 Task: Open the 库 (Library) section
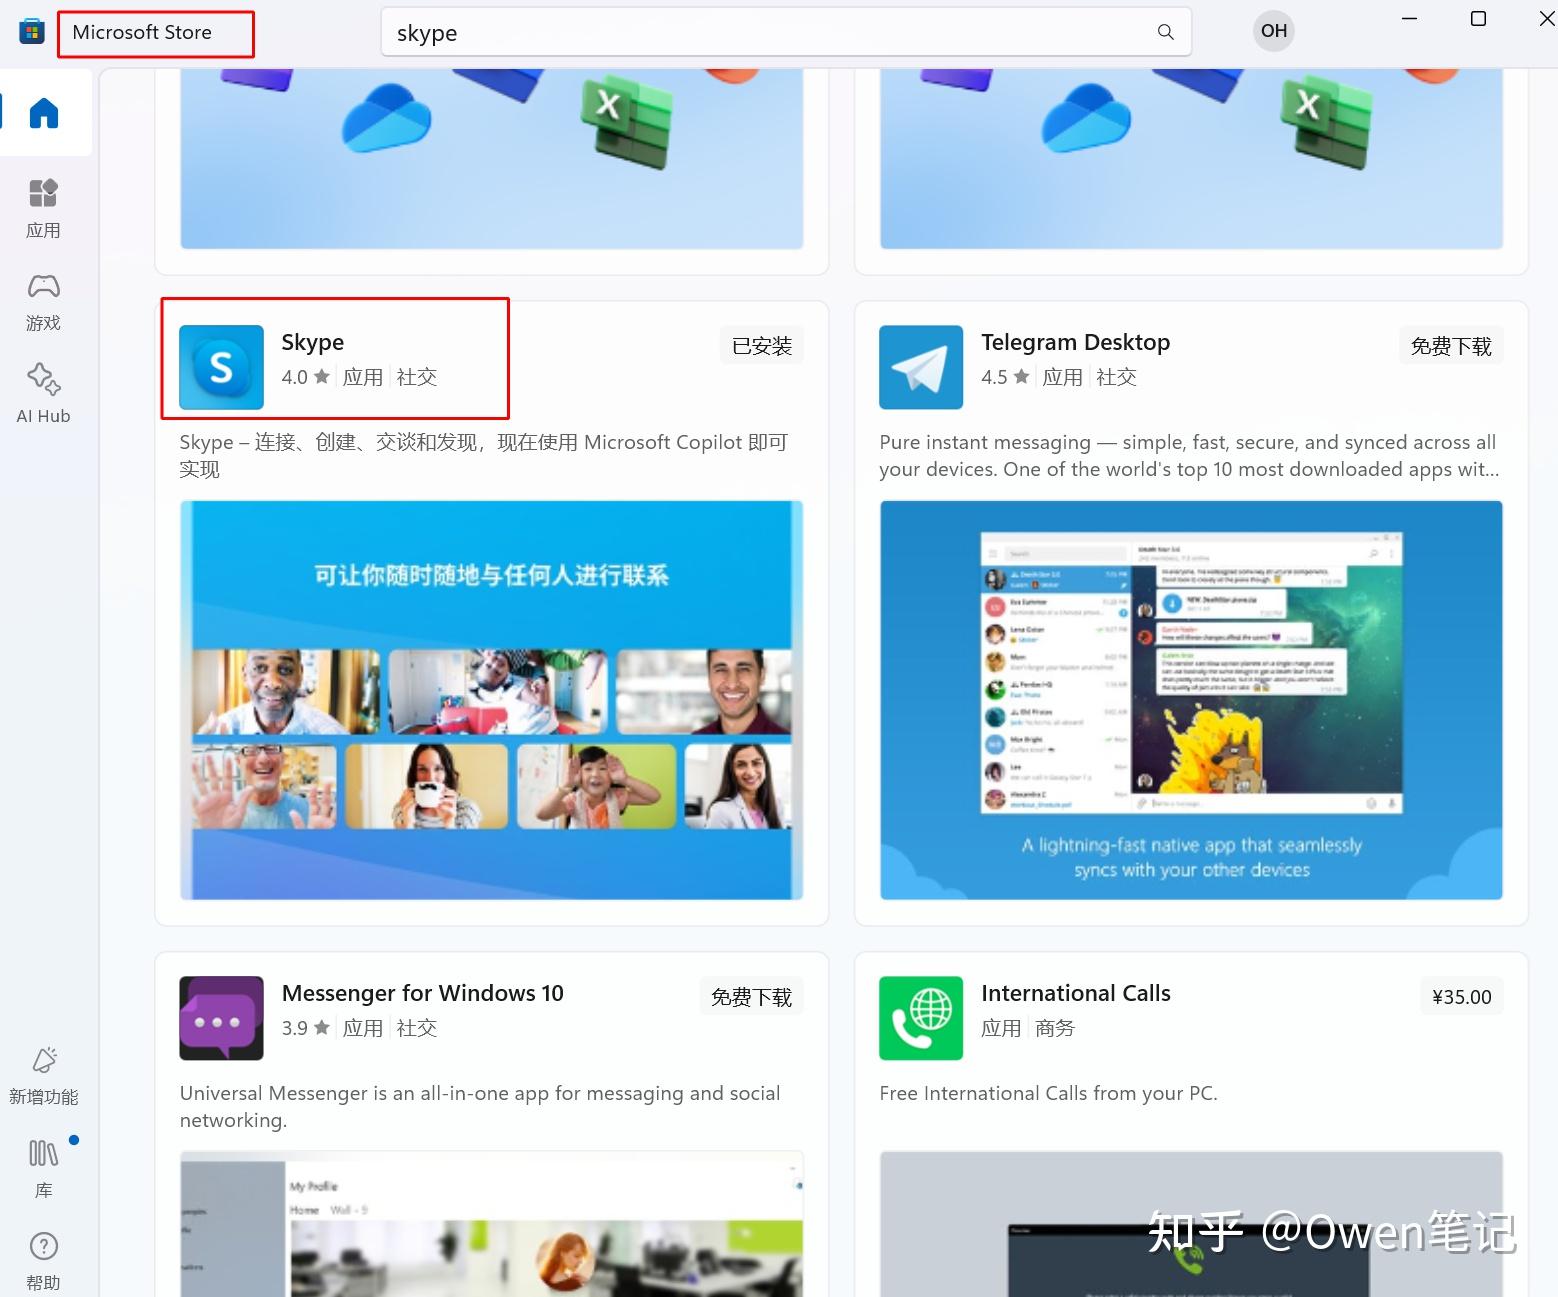coord(43,1168)
